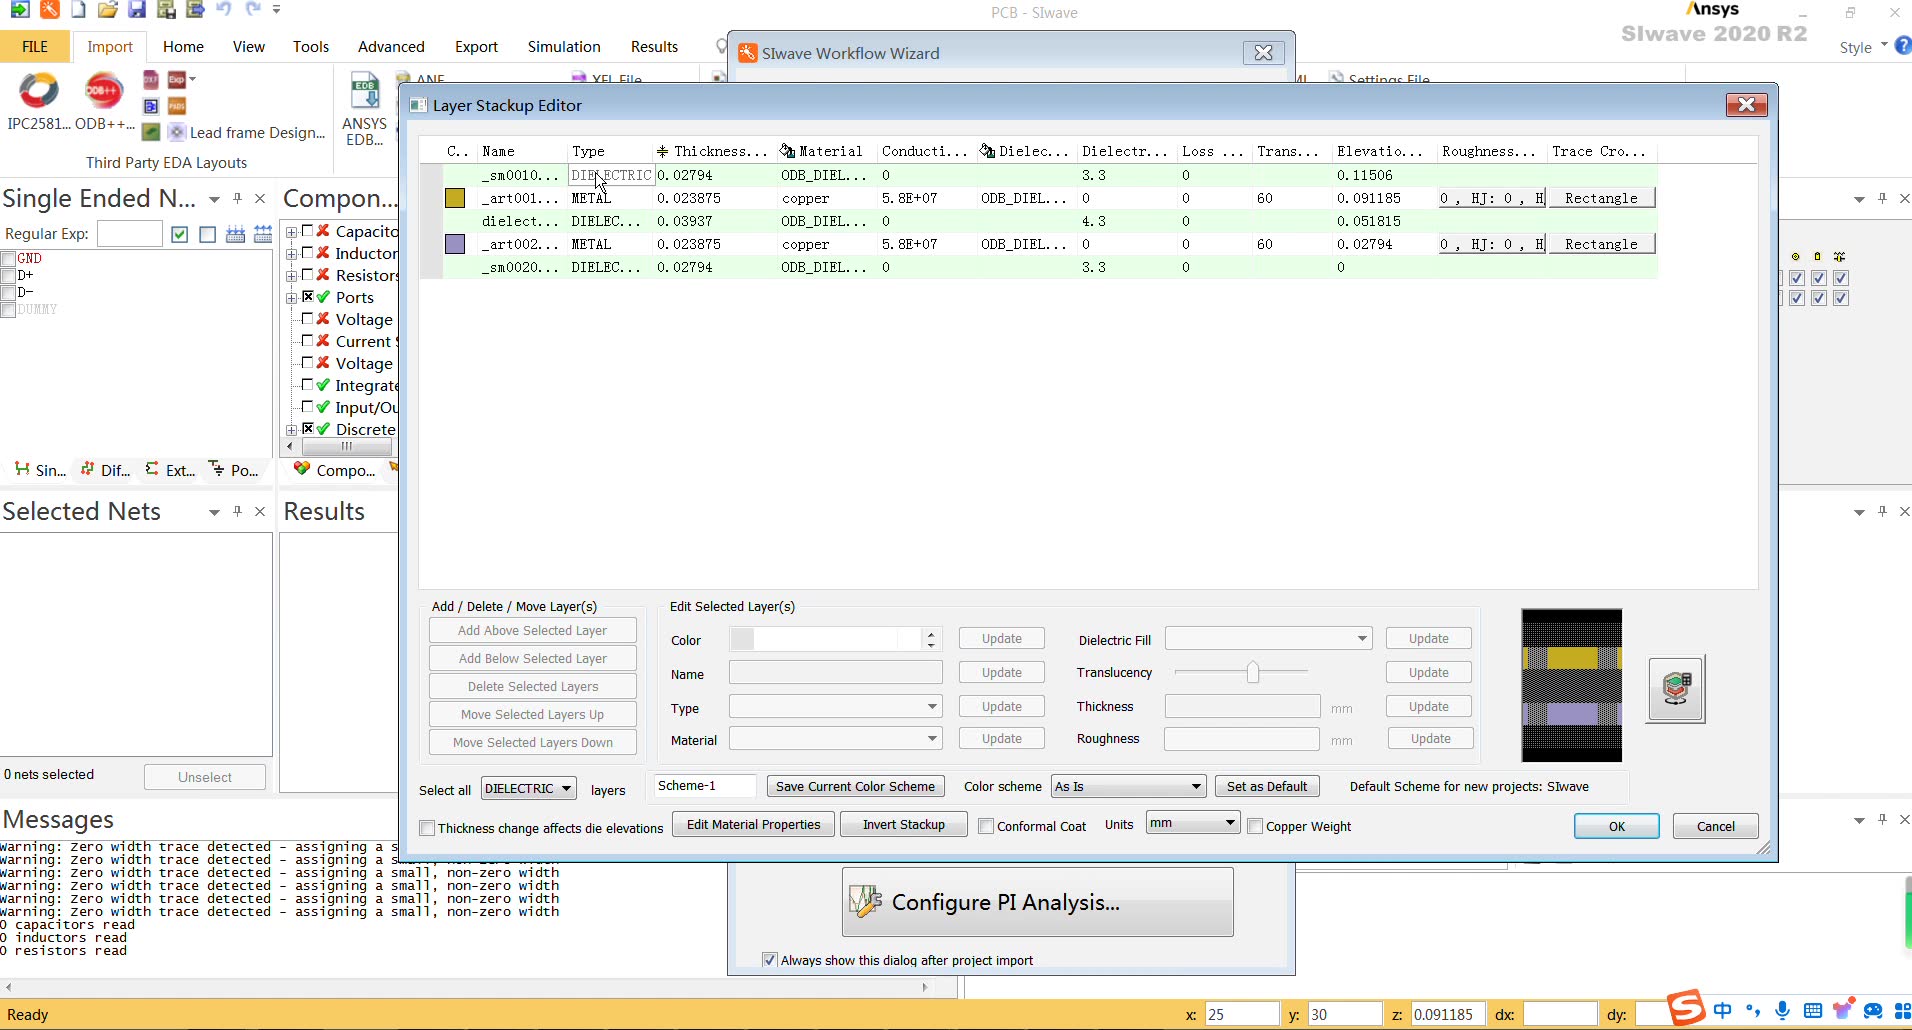The height and width of the screenshot is (1030, 1912).
Task: Click the DXF import icon in ribbon
Action: click(151, 79)
